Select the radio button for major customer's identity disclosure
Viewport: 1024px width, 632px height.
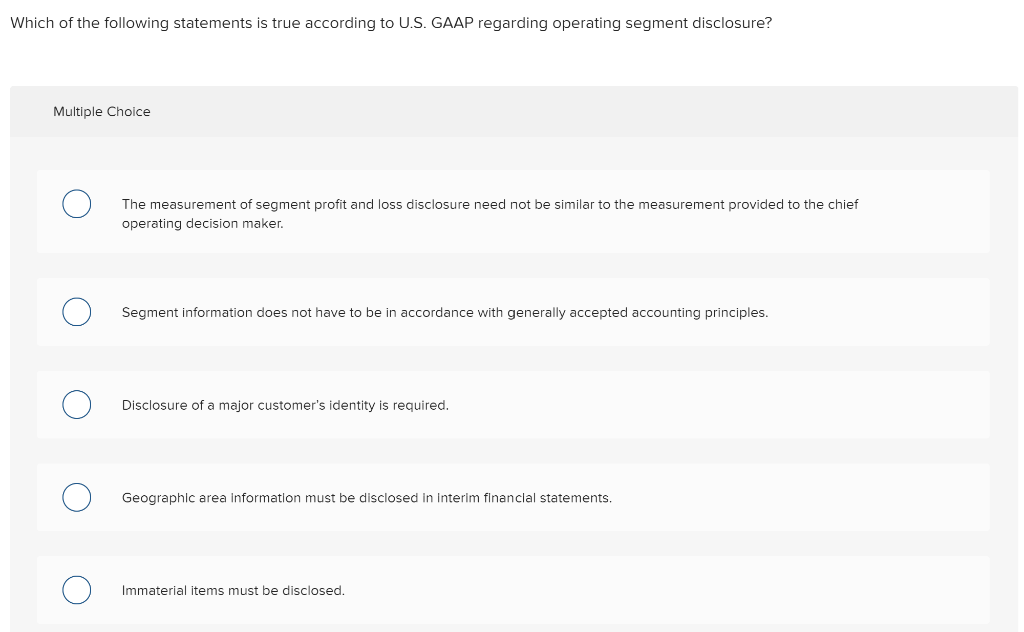(77, 404)
